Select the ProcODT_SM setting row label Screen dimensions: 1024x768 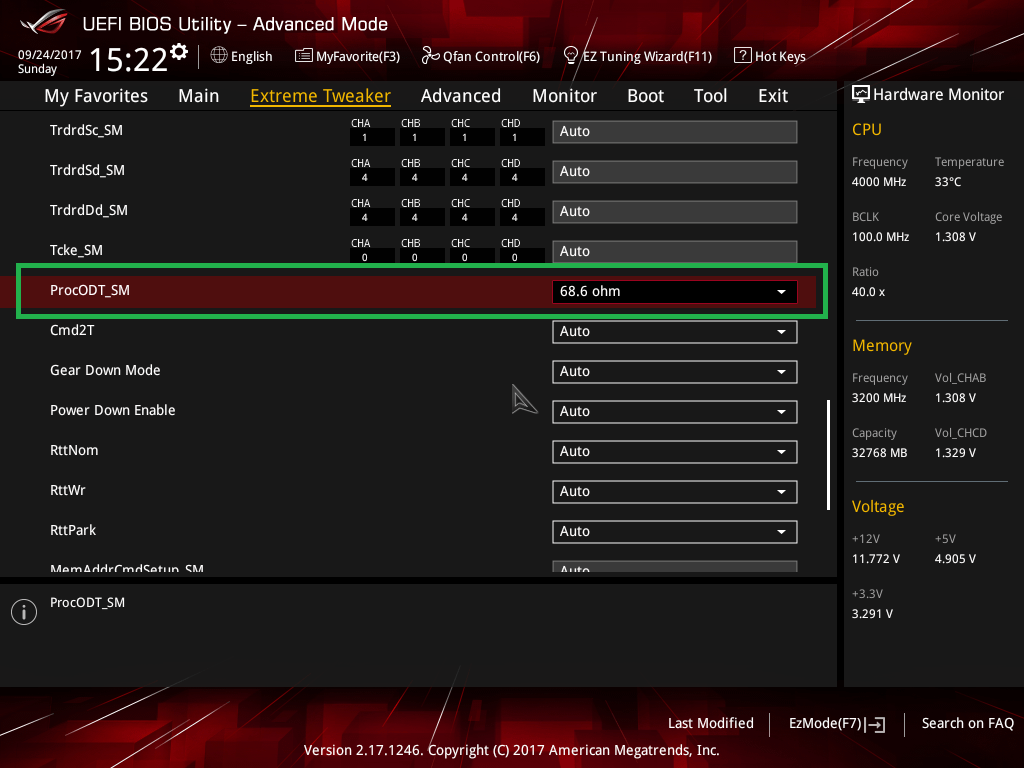(90, 290)
